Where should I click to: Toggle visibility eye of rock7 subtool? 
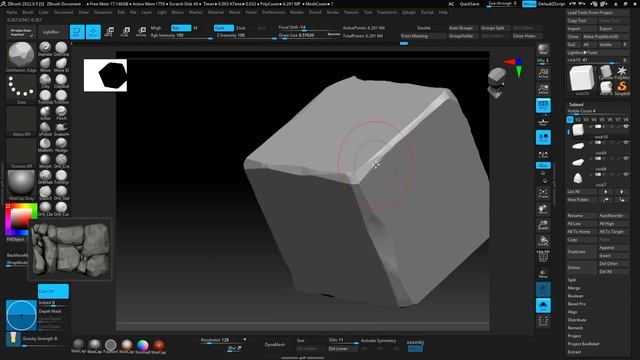[x=626, y=174]
